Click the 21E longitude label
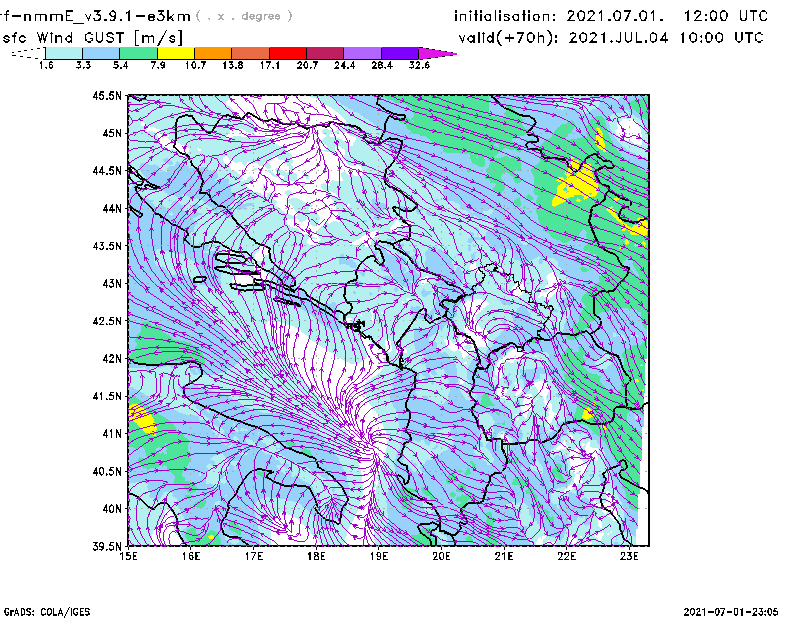Image resolution: width=800 pixels, height=618 pixels. [x=504, y=556]
